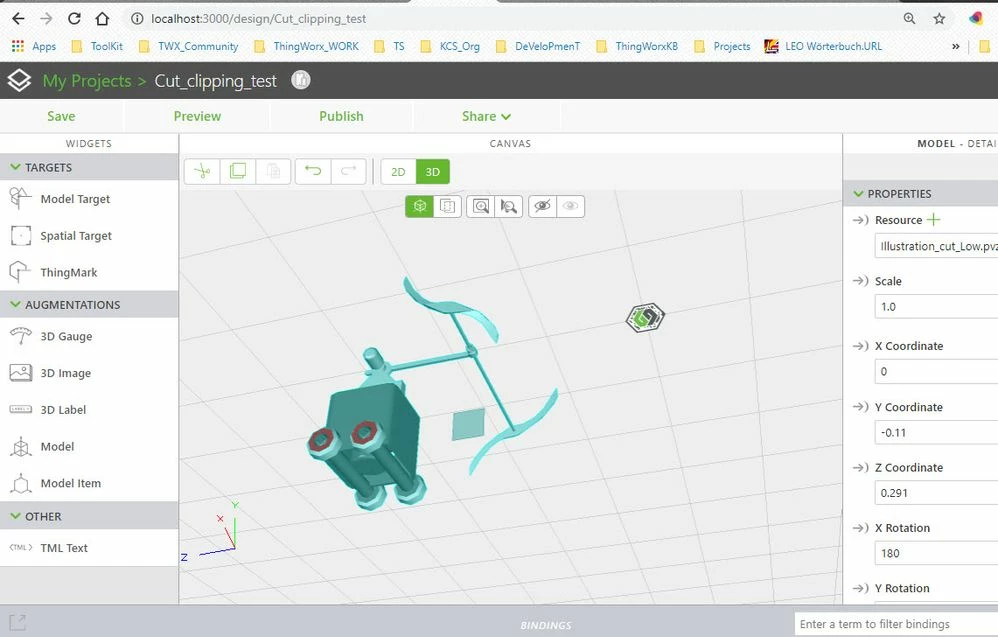
Task: Click the Y Coordinate field showing -0.11
Action: (936, 433)
